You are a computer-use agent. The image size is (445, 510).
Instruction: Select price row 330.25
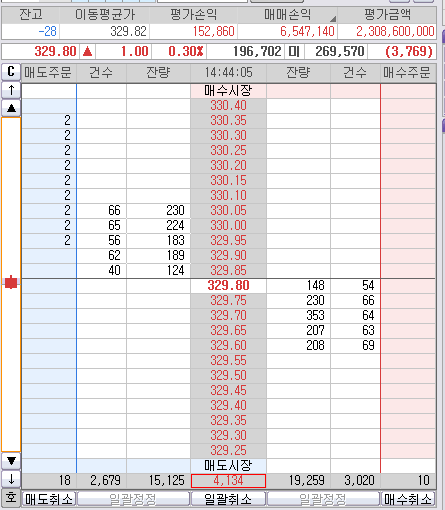tap(228, 151)
